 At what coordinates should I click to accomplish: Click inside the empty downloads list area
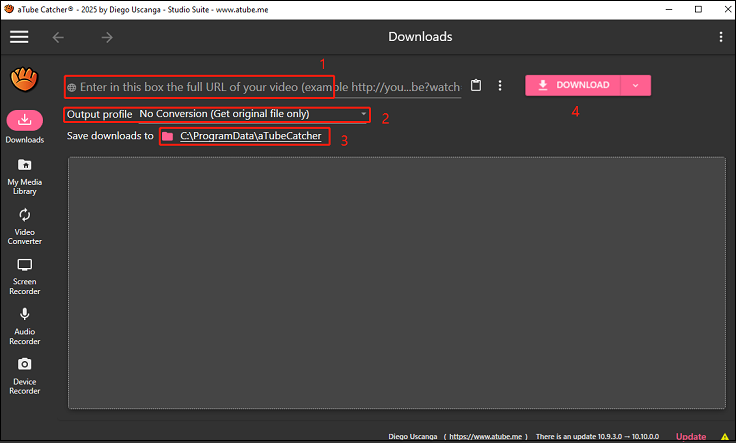click(x=397, y=283)
